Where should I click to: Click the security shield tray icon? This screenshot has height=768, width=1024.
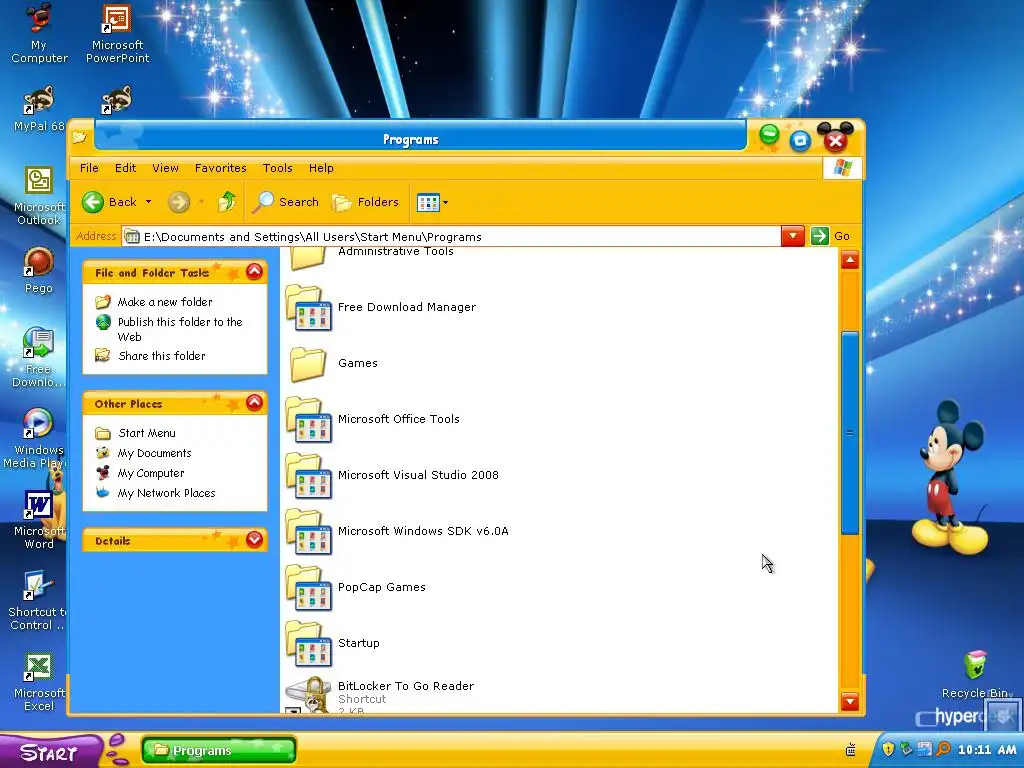click(x=888, y=749)
